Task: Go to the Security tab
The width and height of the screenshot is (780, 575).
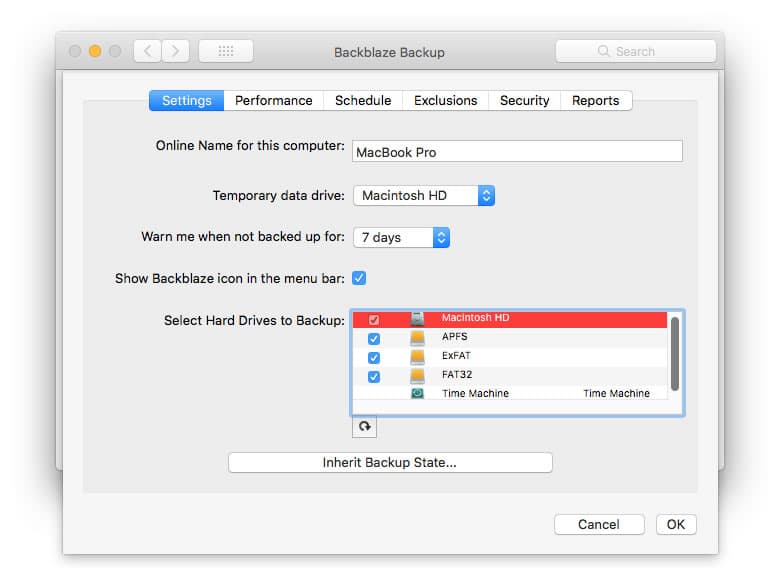Action: tap(525, 100)
